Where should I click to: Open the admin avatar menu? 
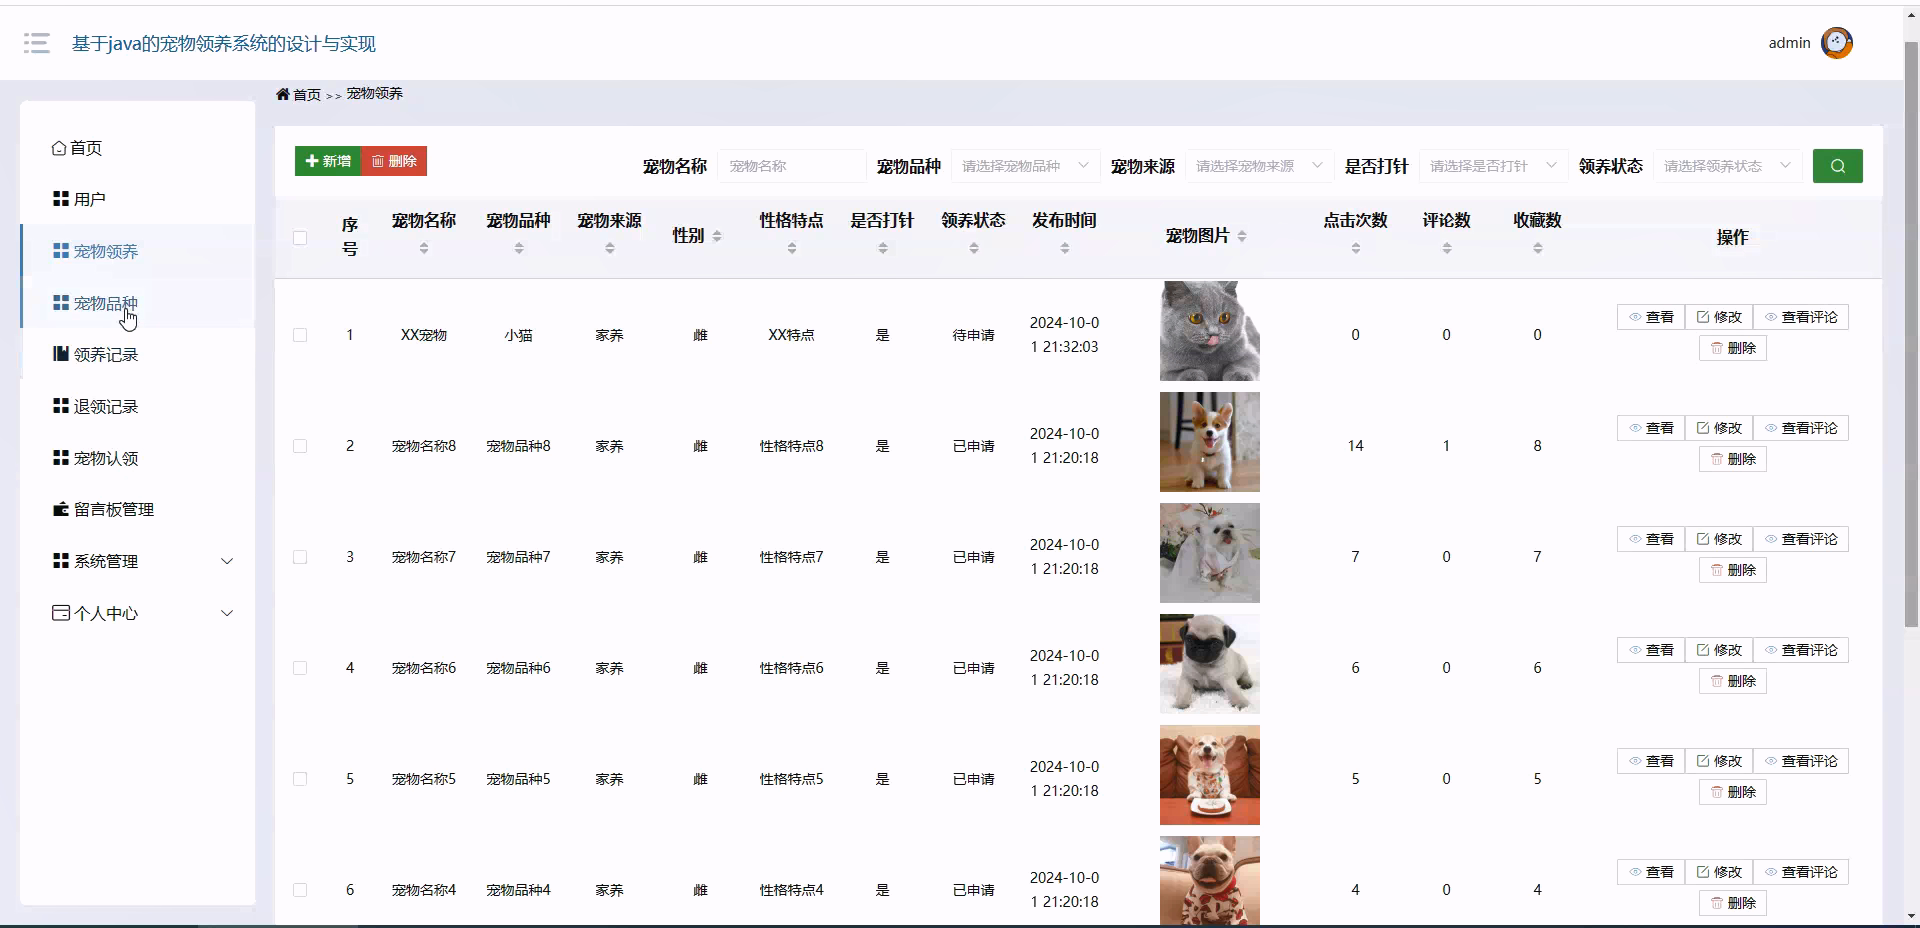[1836, 43]
